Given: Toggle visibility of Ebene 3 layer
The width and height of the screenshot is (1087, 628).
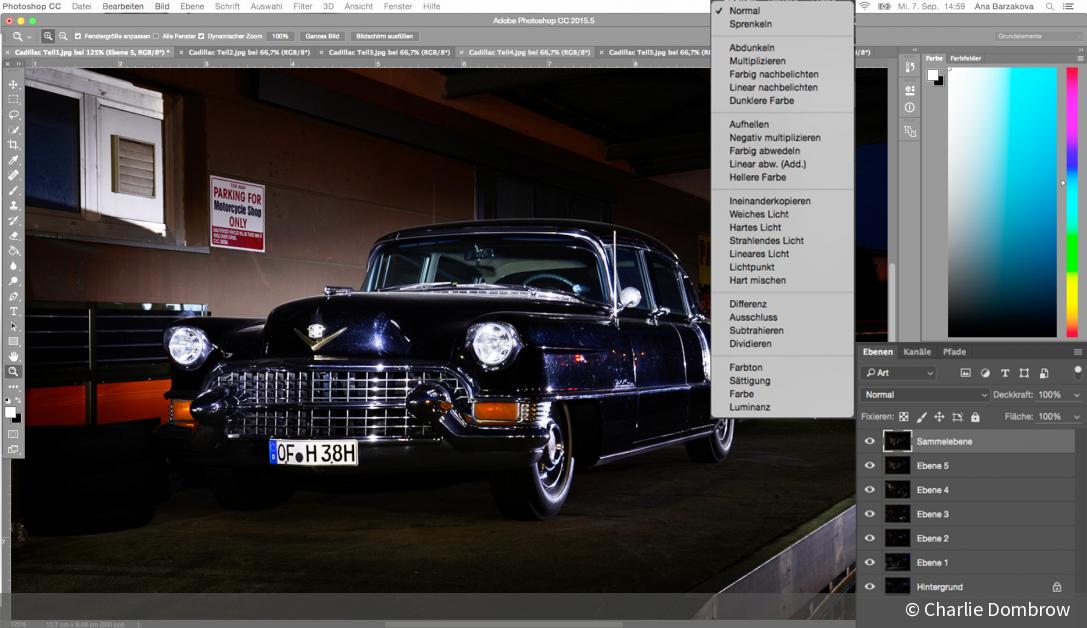Looking at the screenshot, I should (x=869, y=514).
